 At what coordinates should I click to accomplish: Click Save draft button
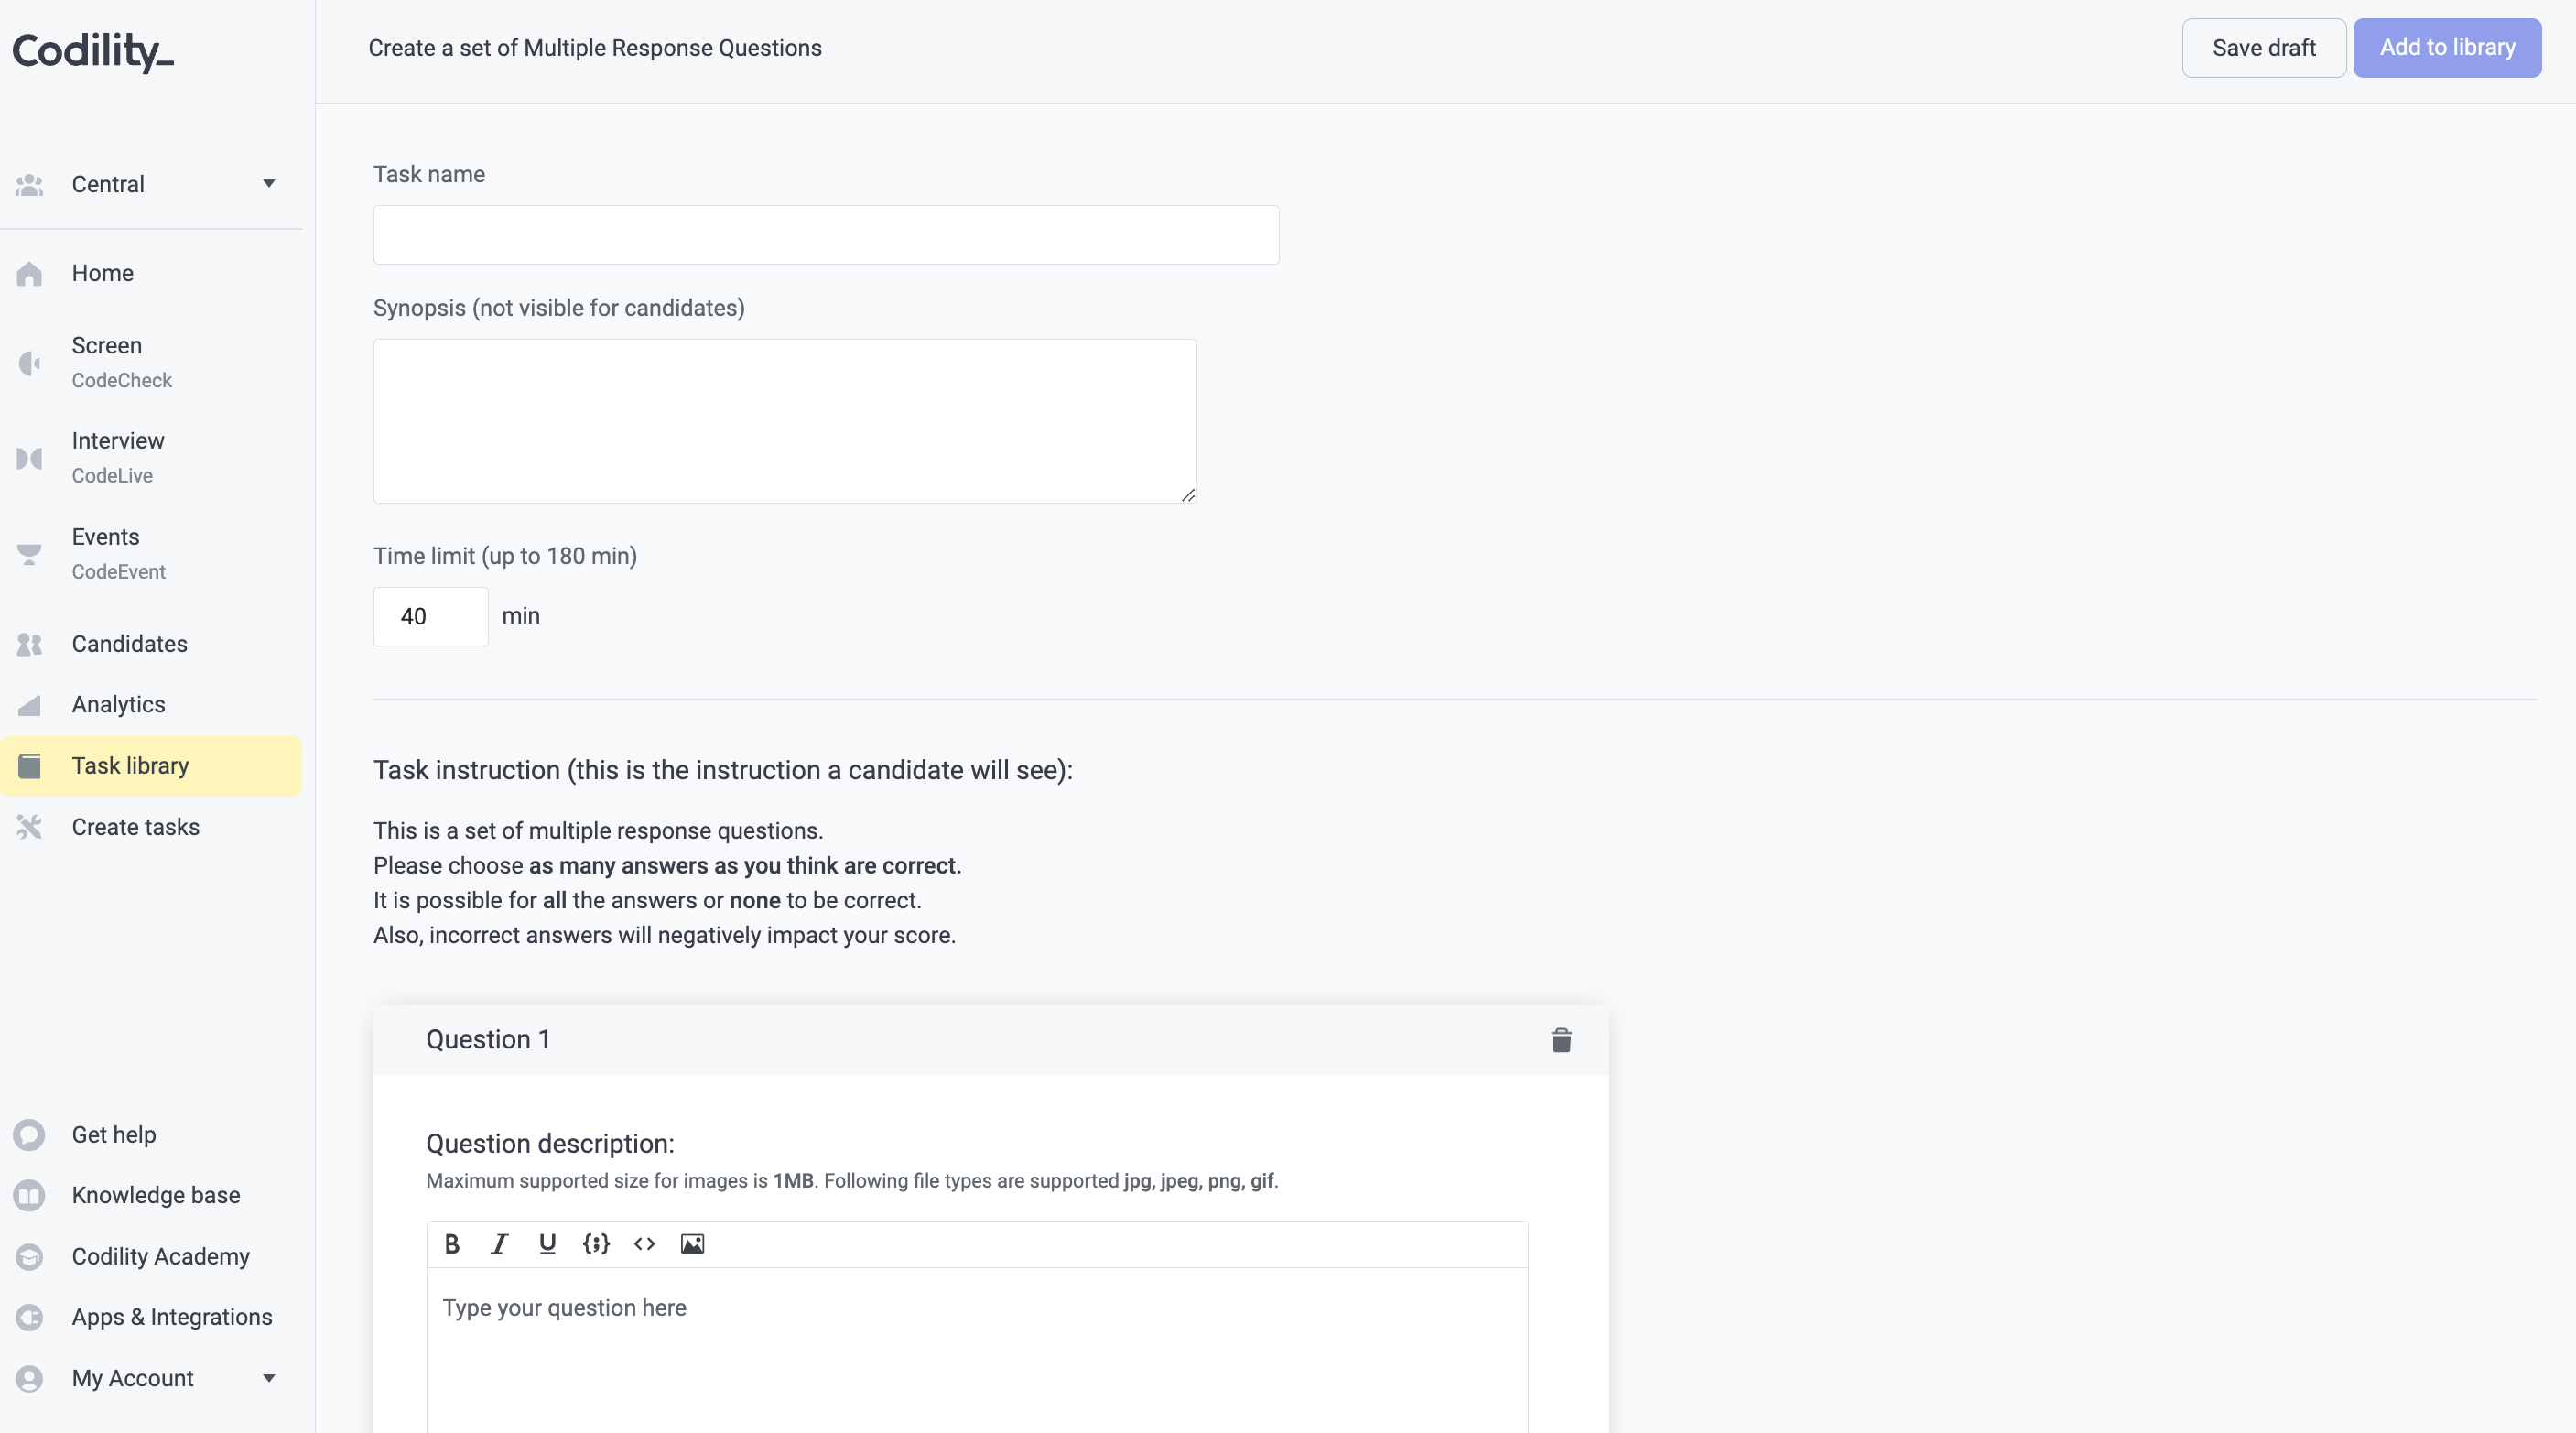pos(2264,48)
